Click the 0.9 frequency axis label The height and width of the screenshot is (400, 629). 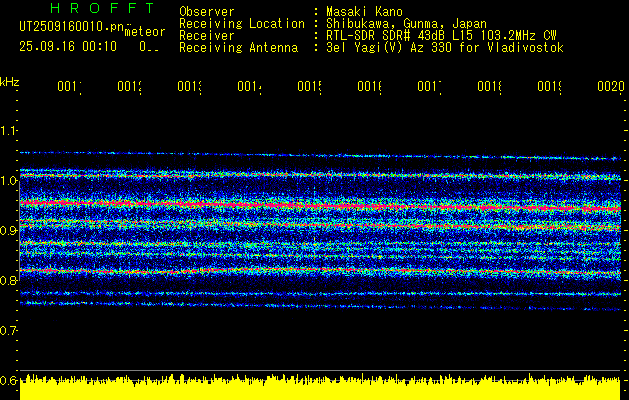8,230
